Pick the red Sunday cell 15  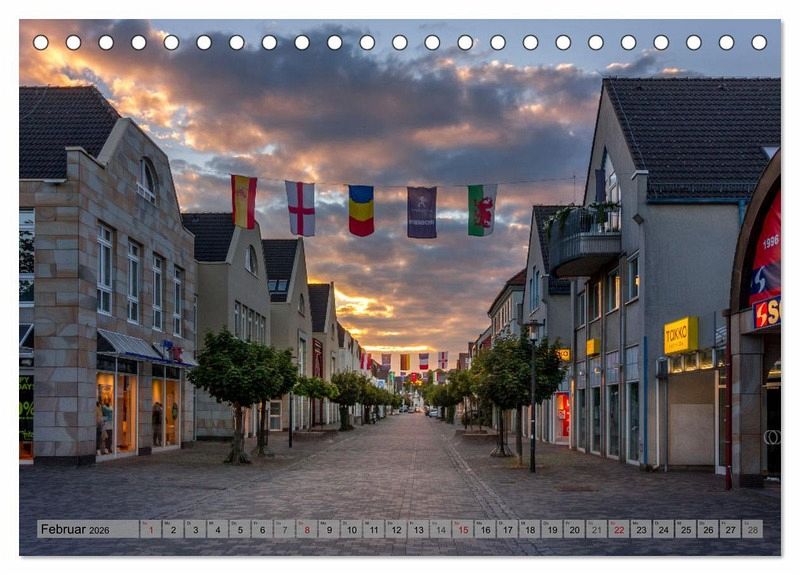[x=463, y=529]
